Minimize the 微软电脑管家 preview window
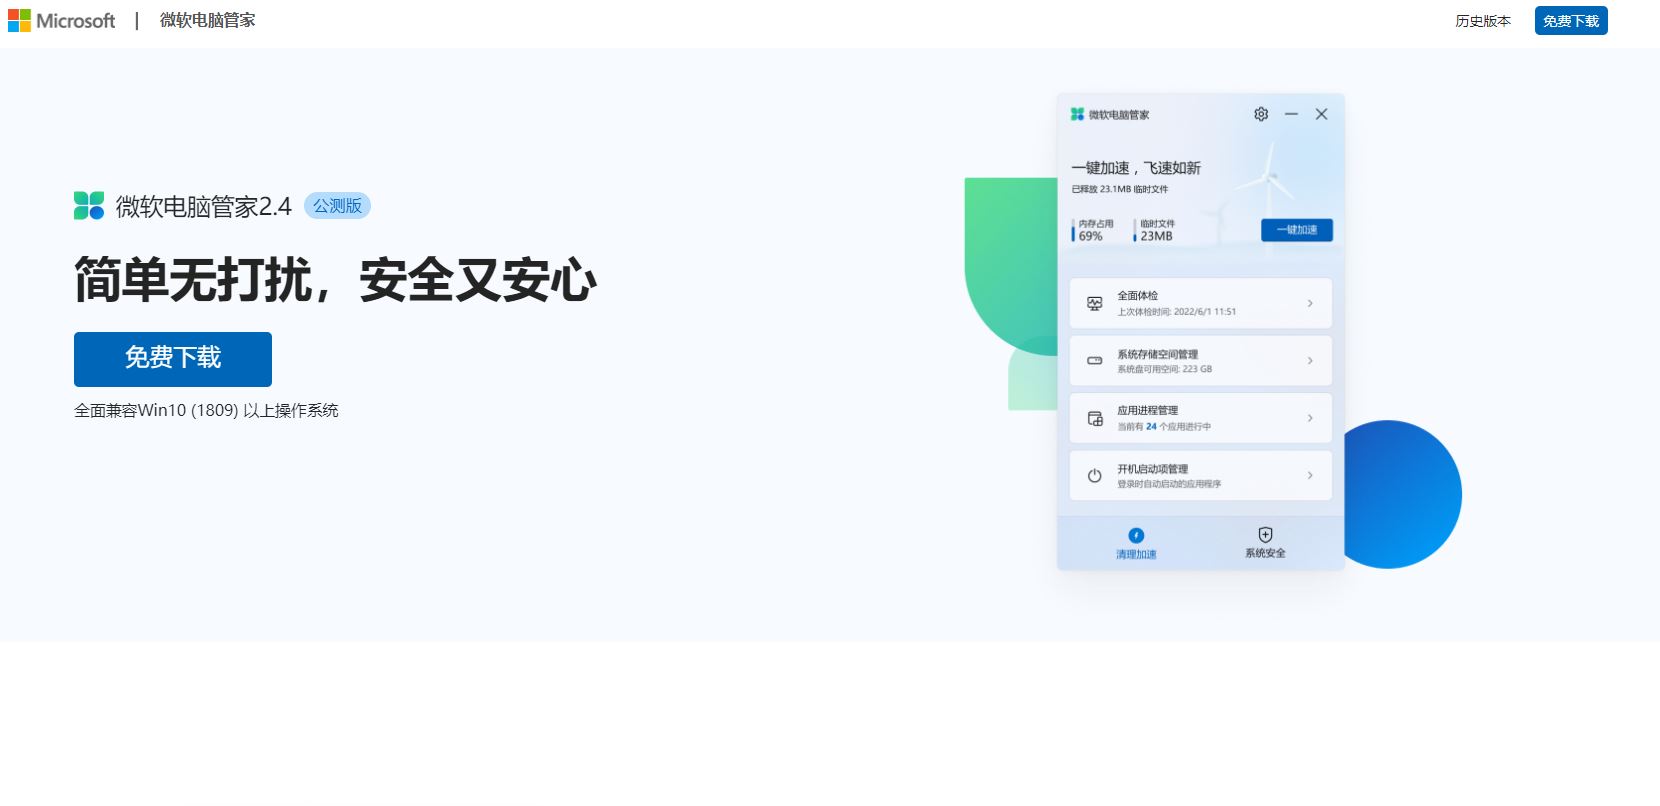Screen dimensions: 1660x806 (x=1291, y=114)
